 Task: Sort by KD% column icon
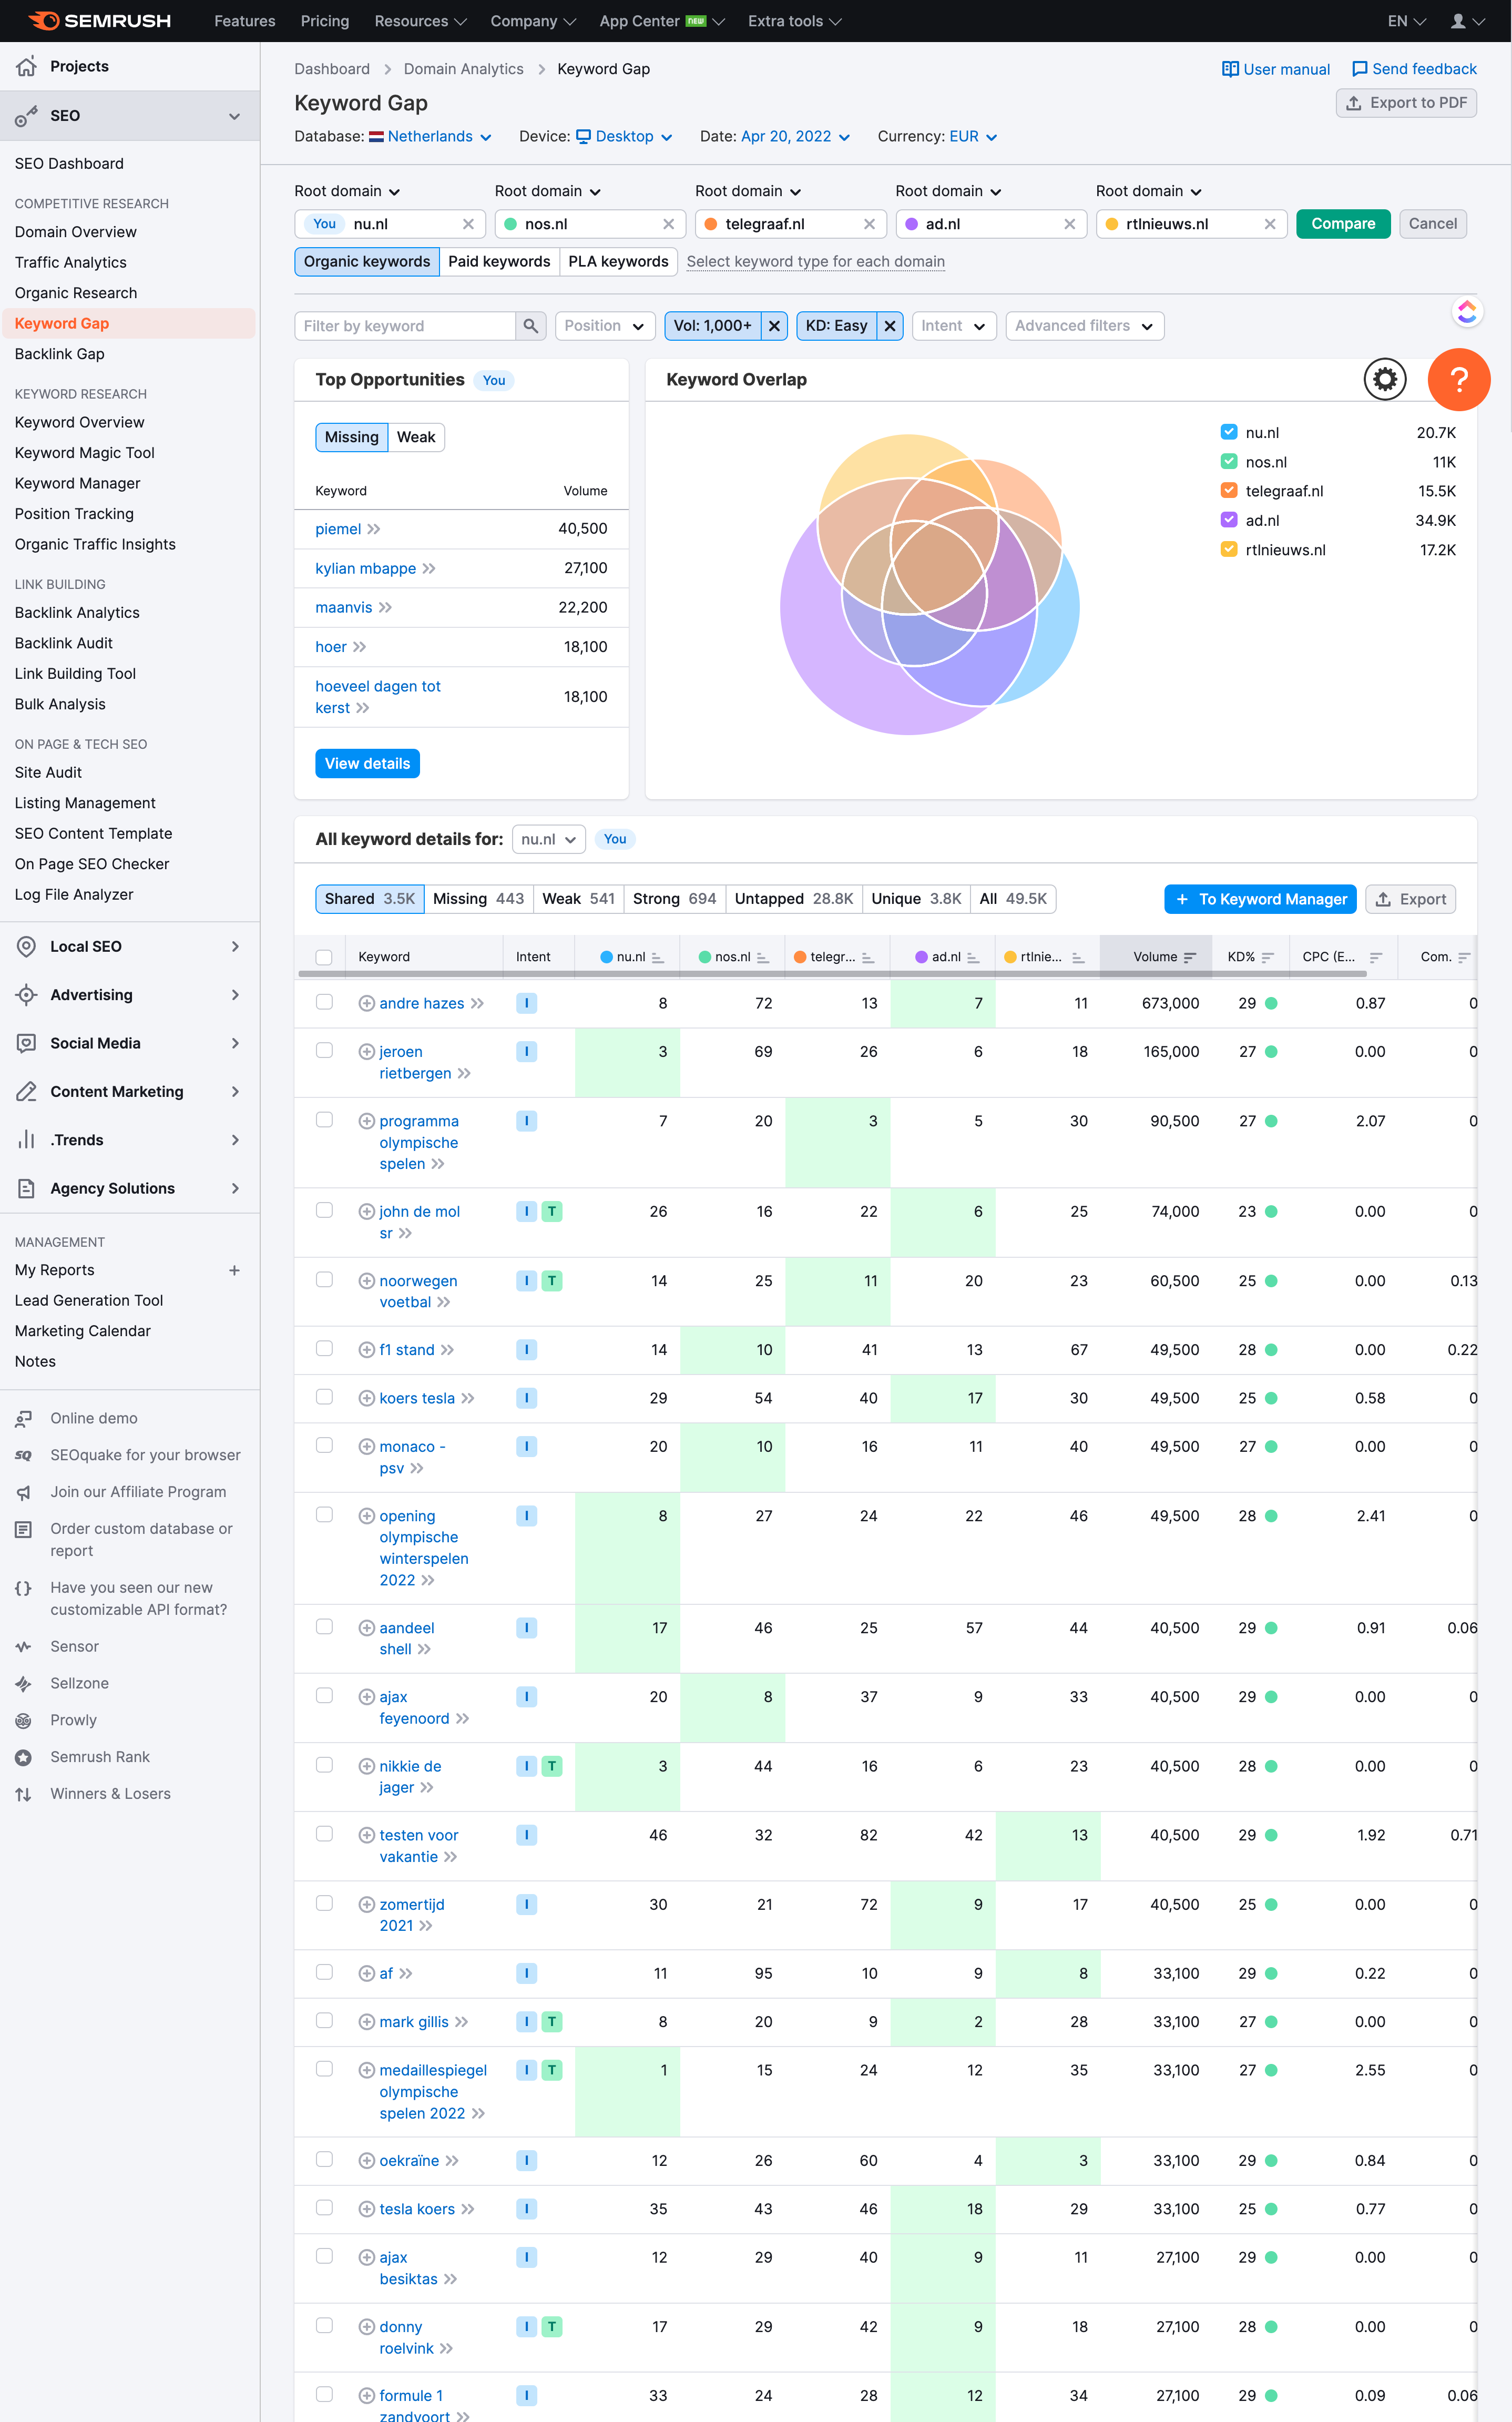click(1268, 957)
